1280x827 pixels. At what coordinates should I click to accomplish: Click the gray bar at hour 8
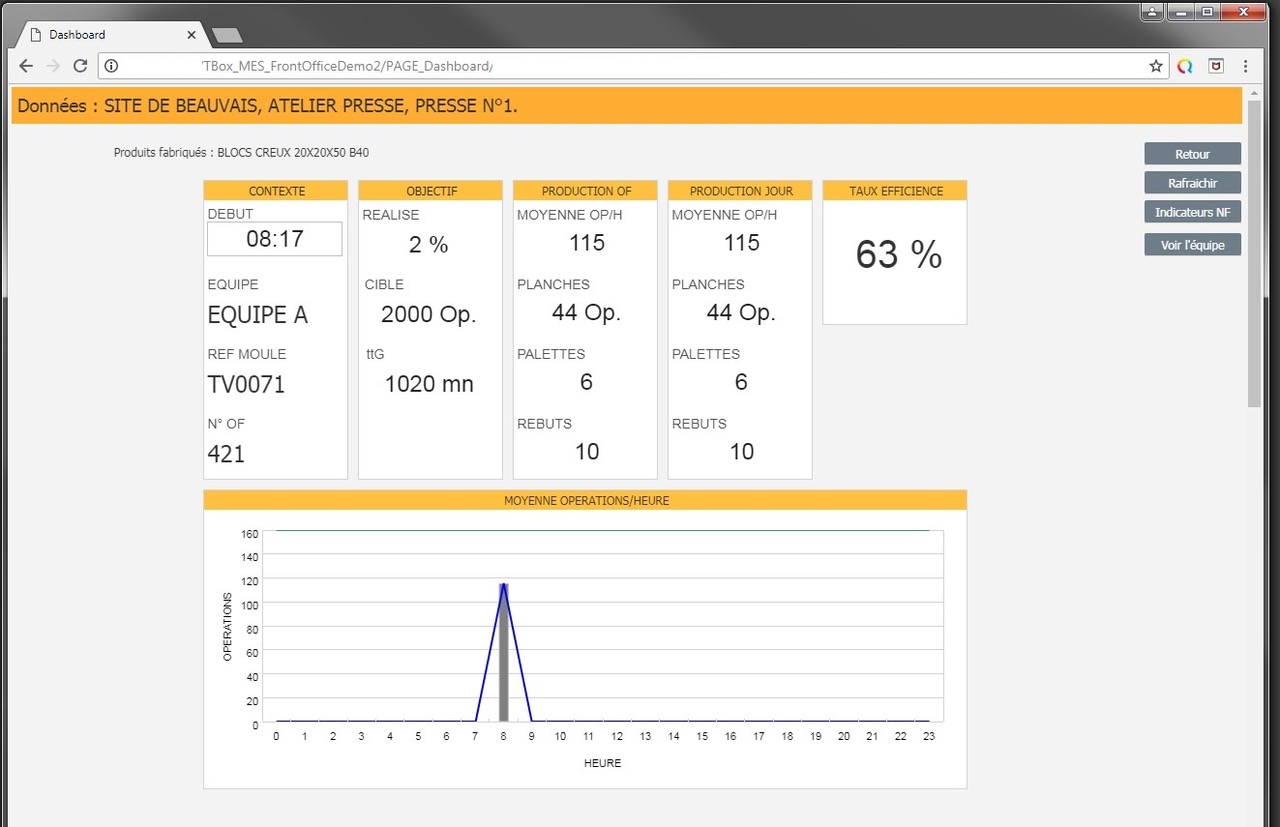pyautogui.click(x=504, y=652)
